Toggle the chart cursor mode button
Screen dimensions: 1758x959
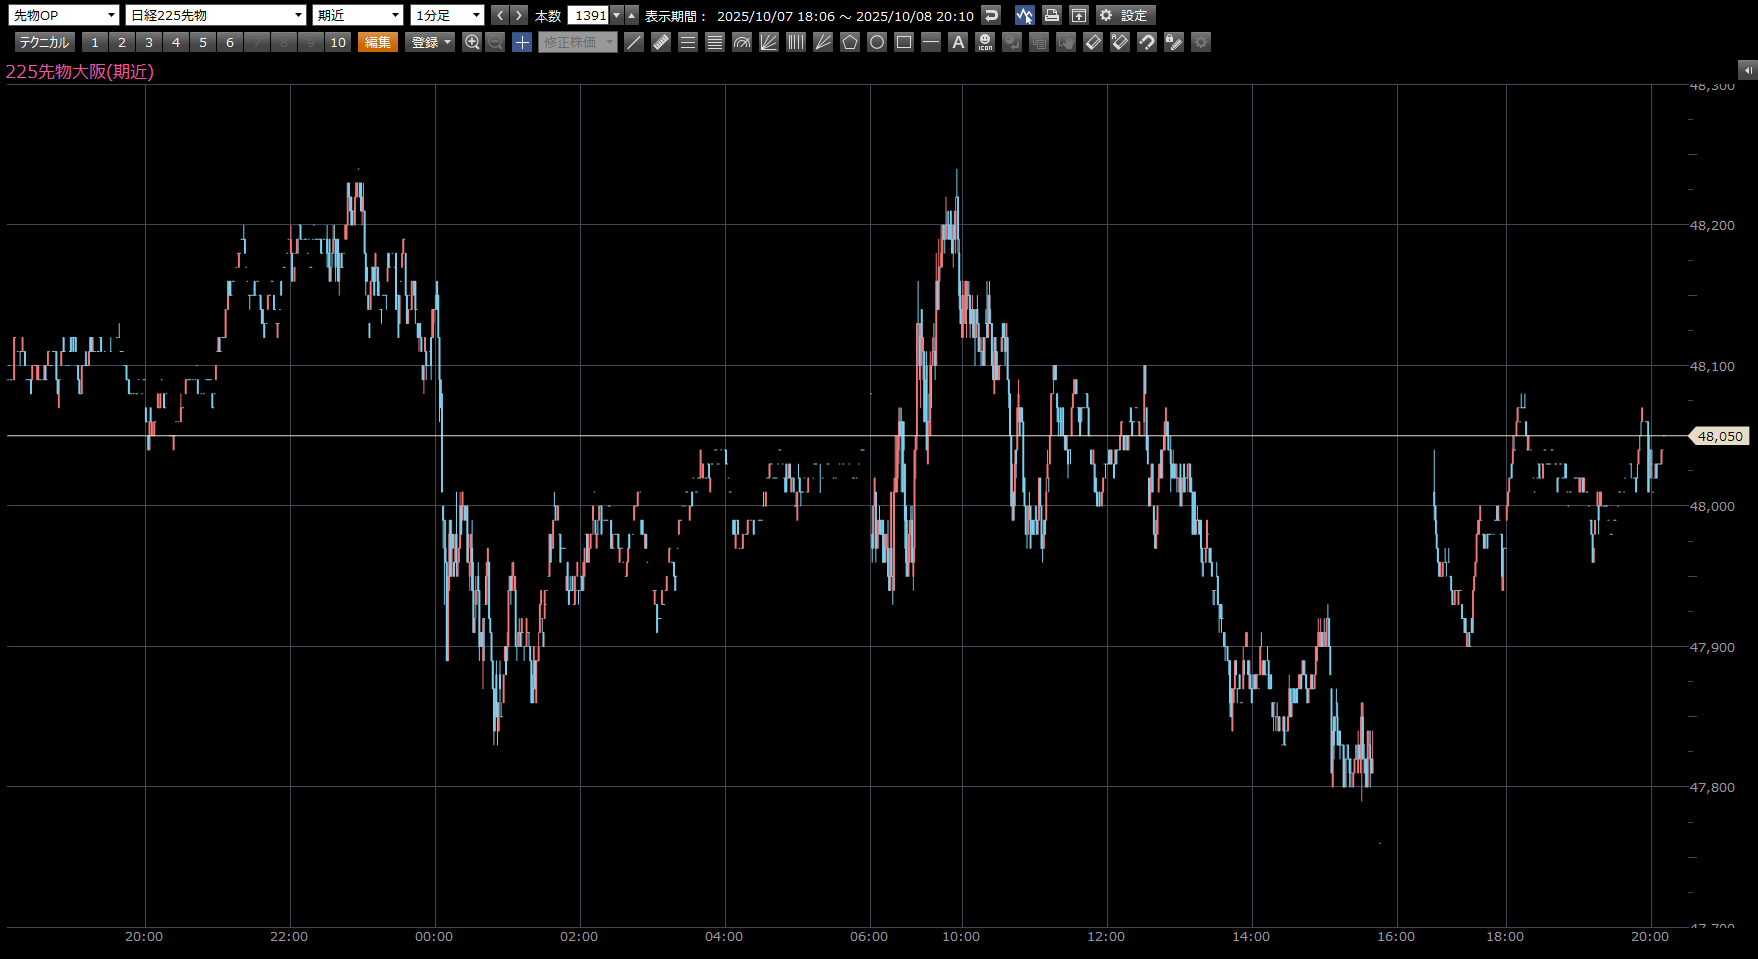click(x=1024, y=15)
